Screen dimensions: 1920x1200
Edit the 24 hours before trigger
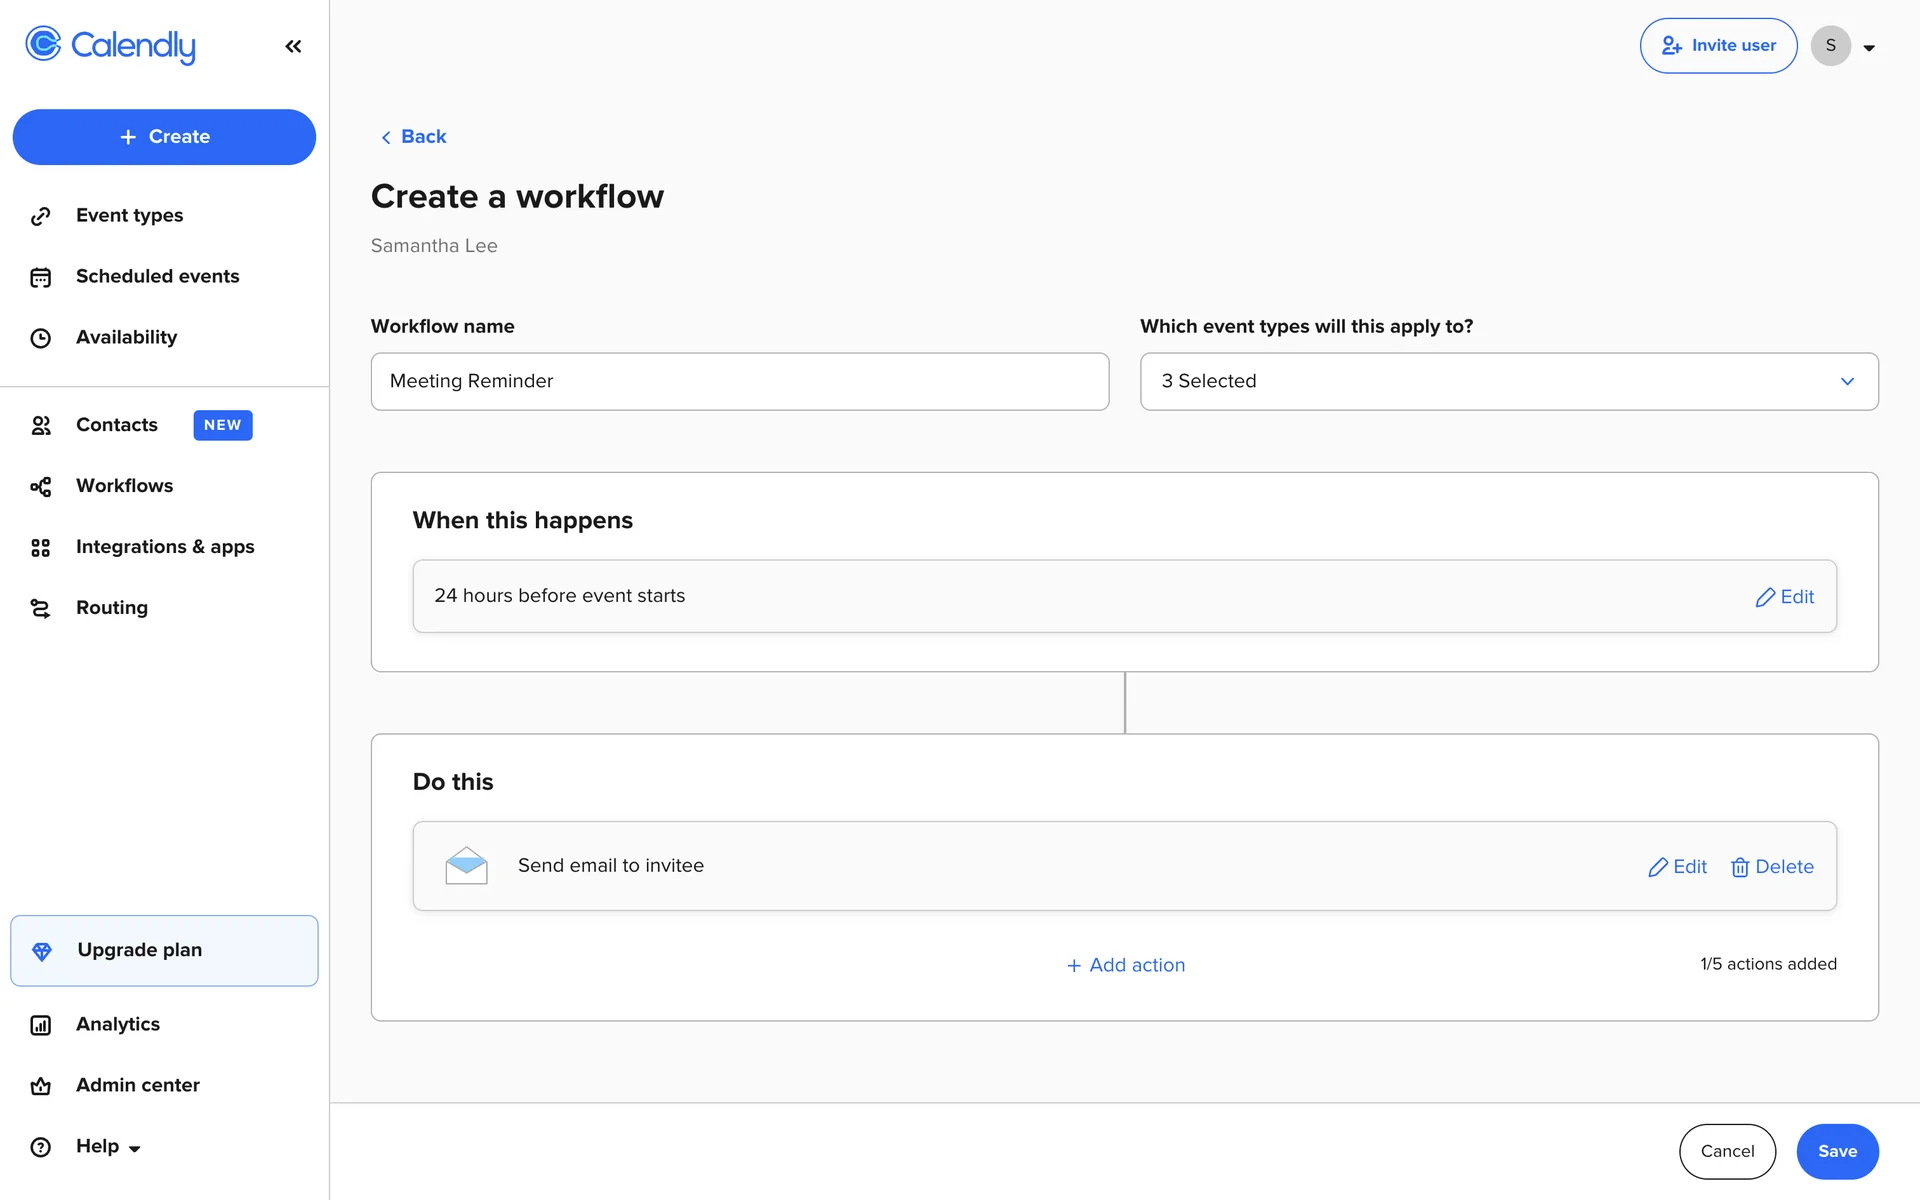pos(1785,597)
